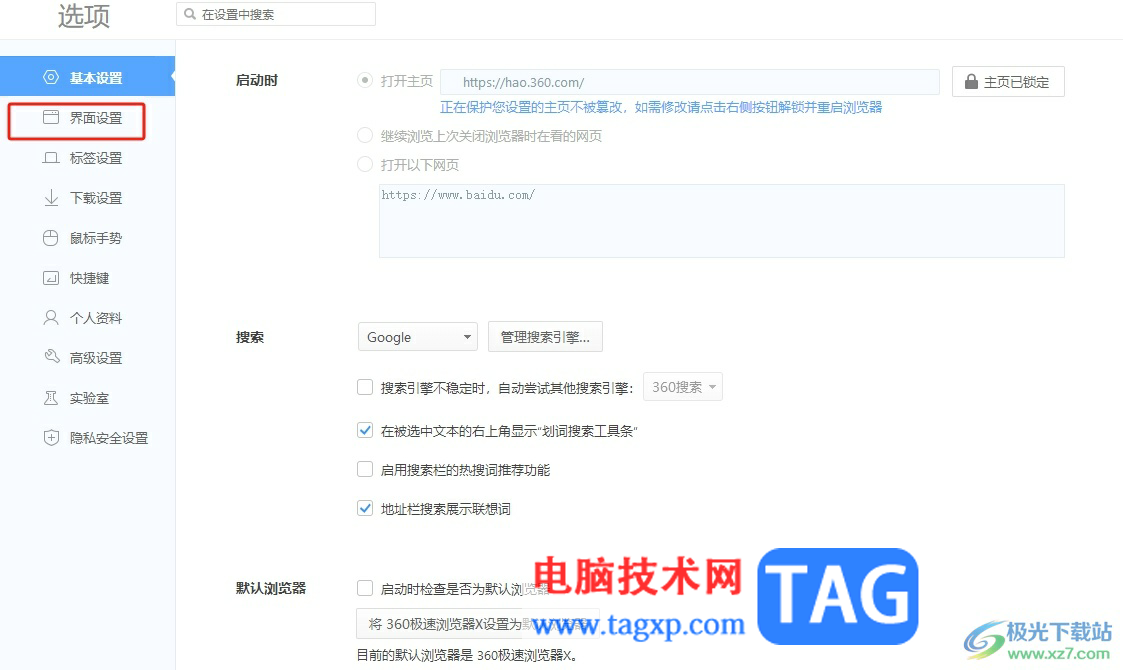Open 界面设置 menu item
This screenshot has height=670, width=1123.
pyautogui.click(x=87, y=118)
